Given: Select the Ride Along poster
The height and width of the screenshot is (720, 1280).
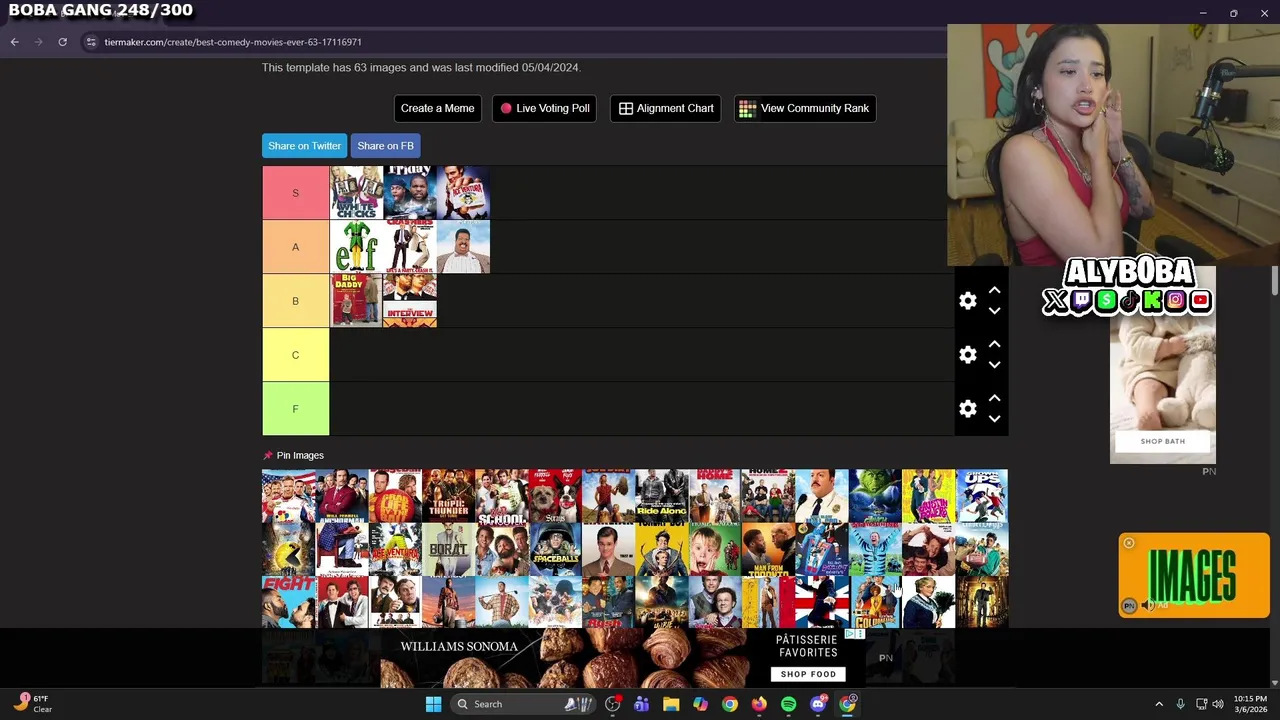Looking at the screenshot, I should pos(662,496).
